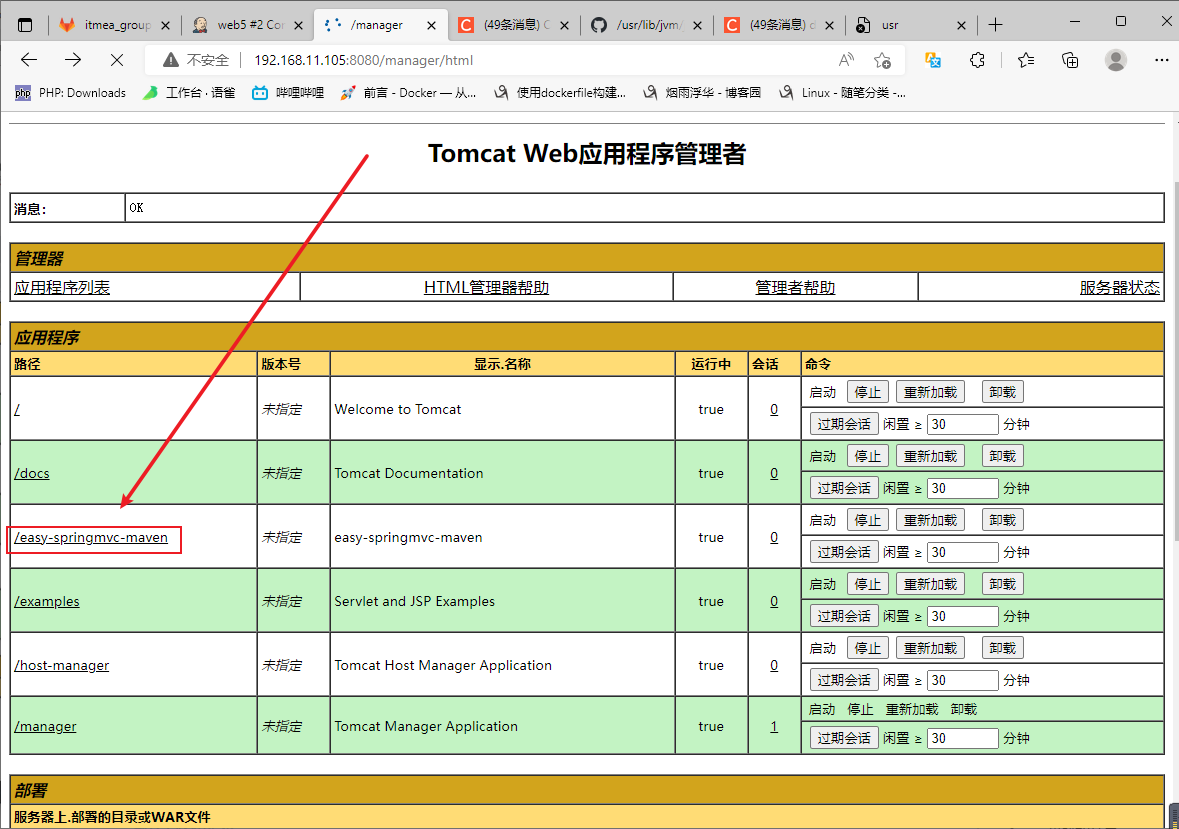
Task: Open the user profile avatar
Action: coord(1116,60)
